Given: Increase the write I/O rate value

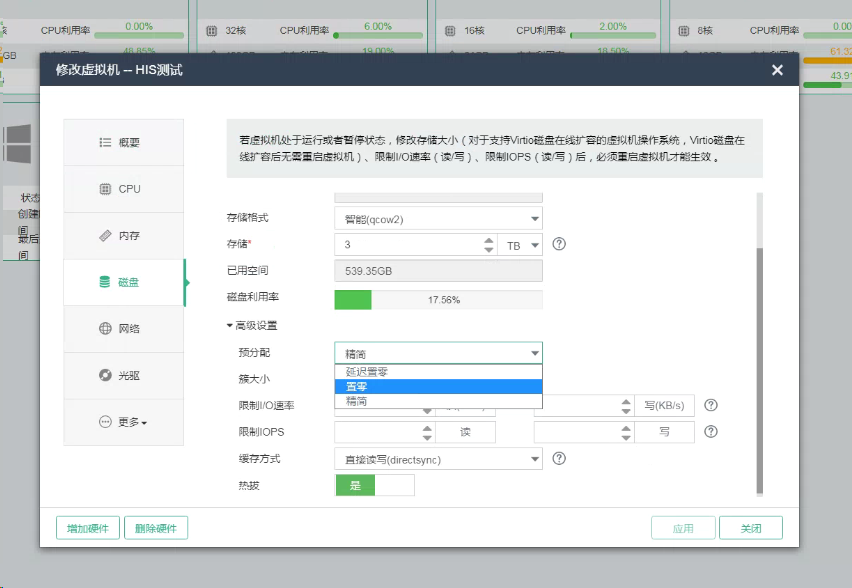Looking at the screenshot, I should 626,402.
